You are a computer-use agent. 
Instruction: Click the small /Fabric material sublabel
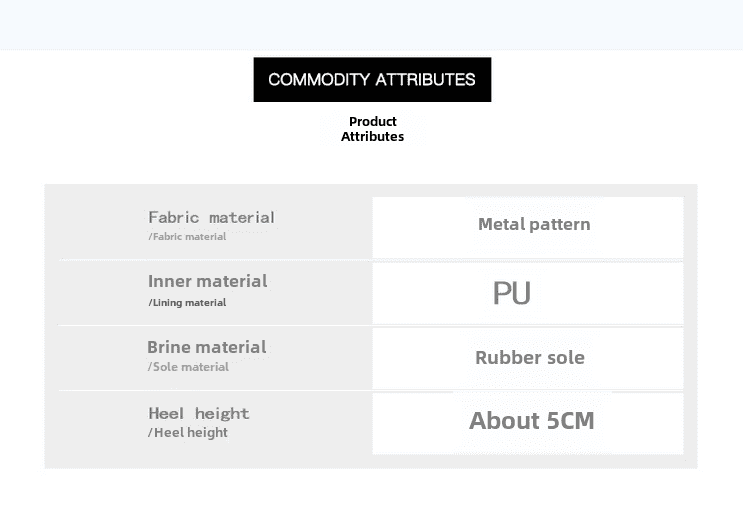[x=187, y=237]
